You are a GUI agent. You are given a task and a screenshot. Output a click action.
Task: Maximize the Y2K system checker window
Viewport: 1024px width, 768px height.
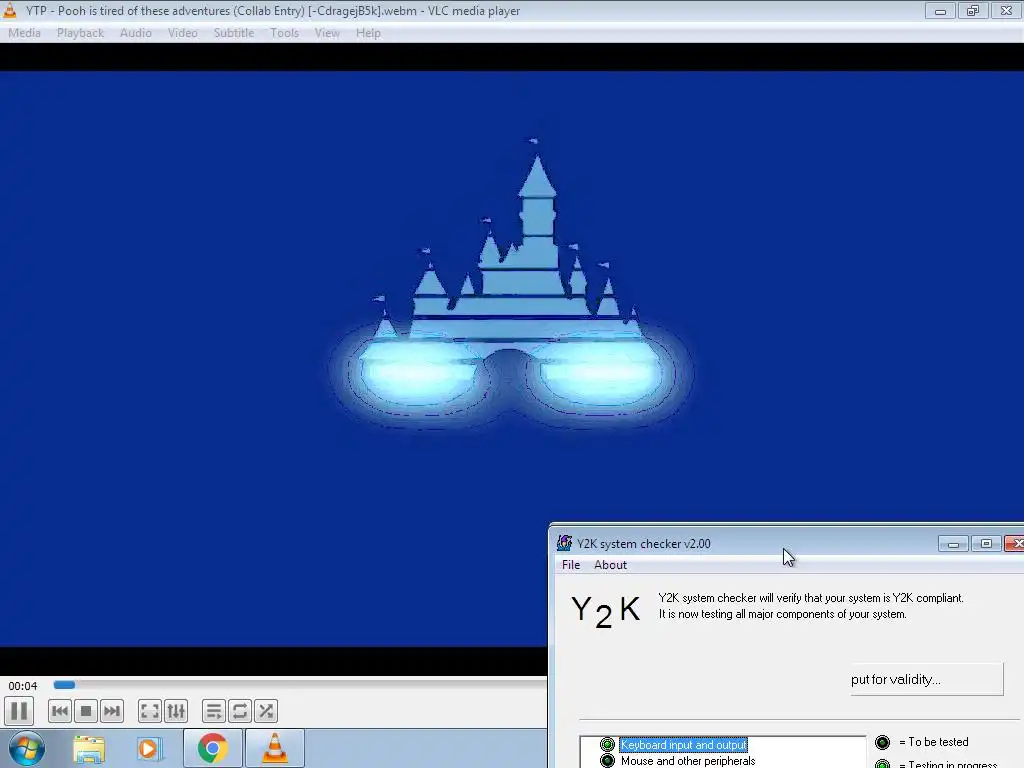coord(986,543)
